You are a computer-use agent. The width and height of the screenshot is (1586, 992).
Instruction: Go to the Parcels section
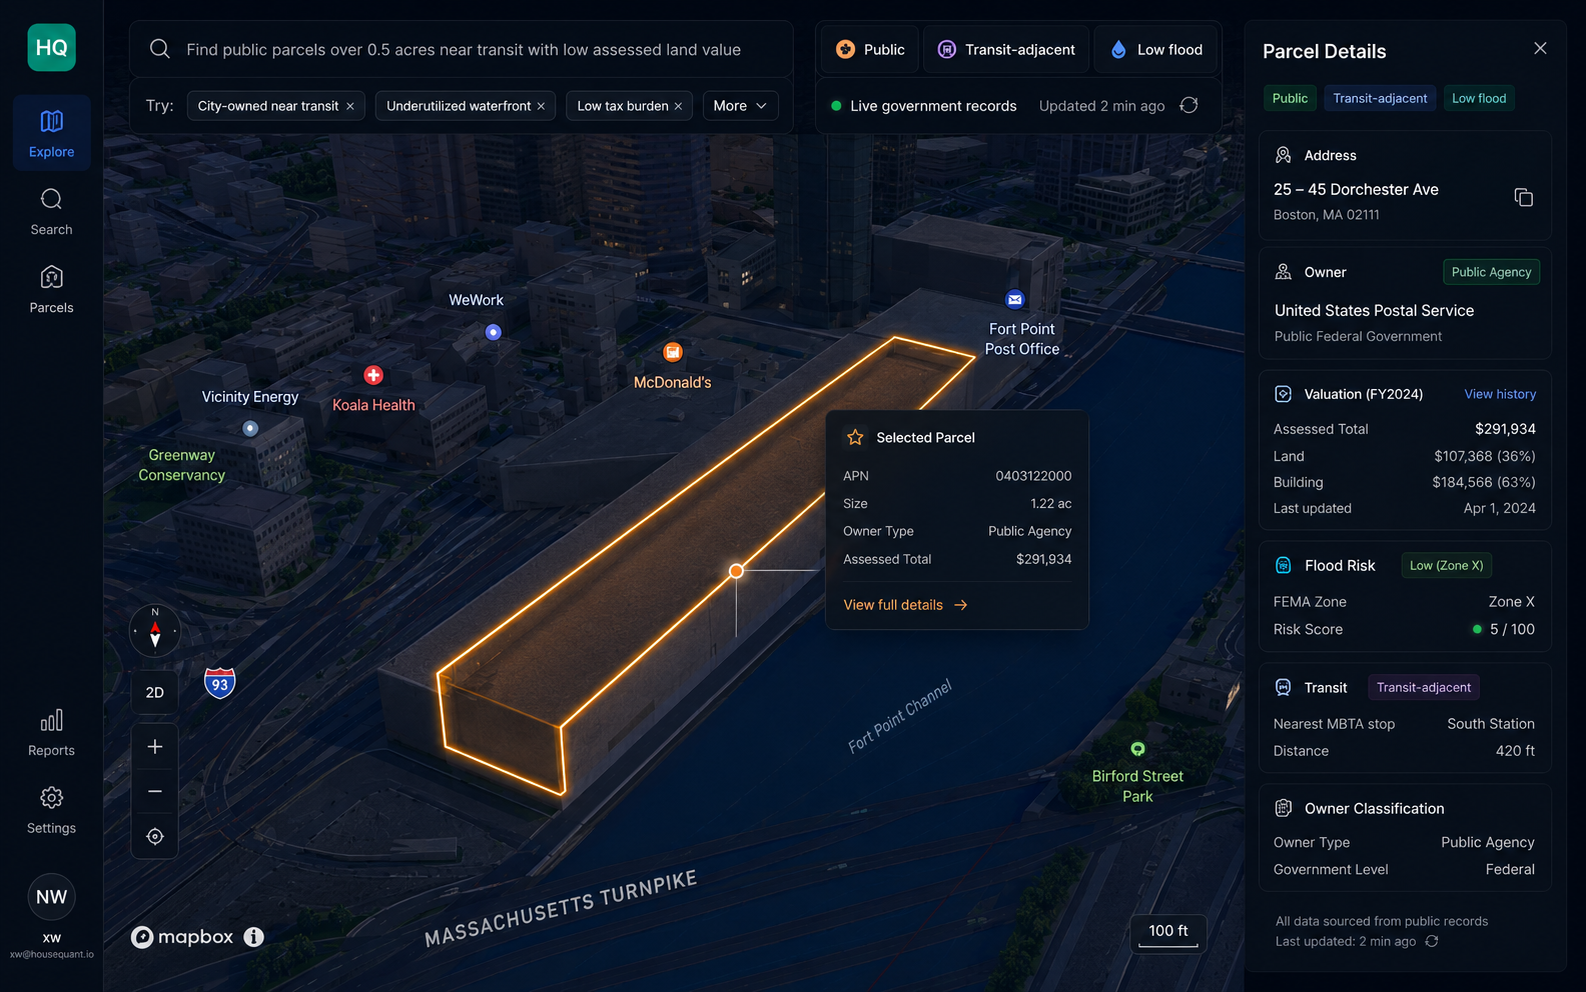52,290
